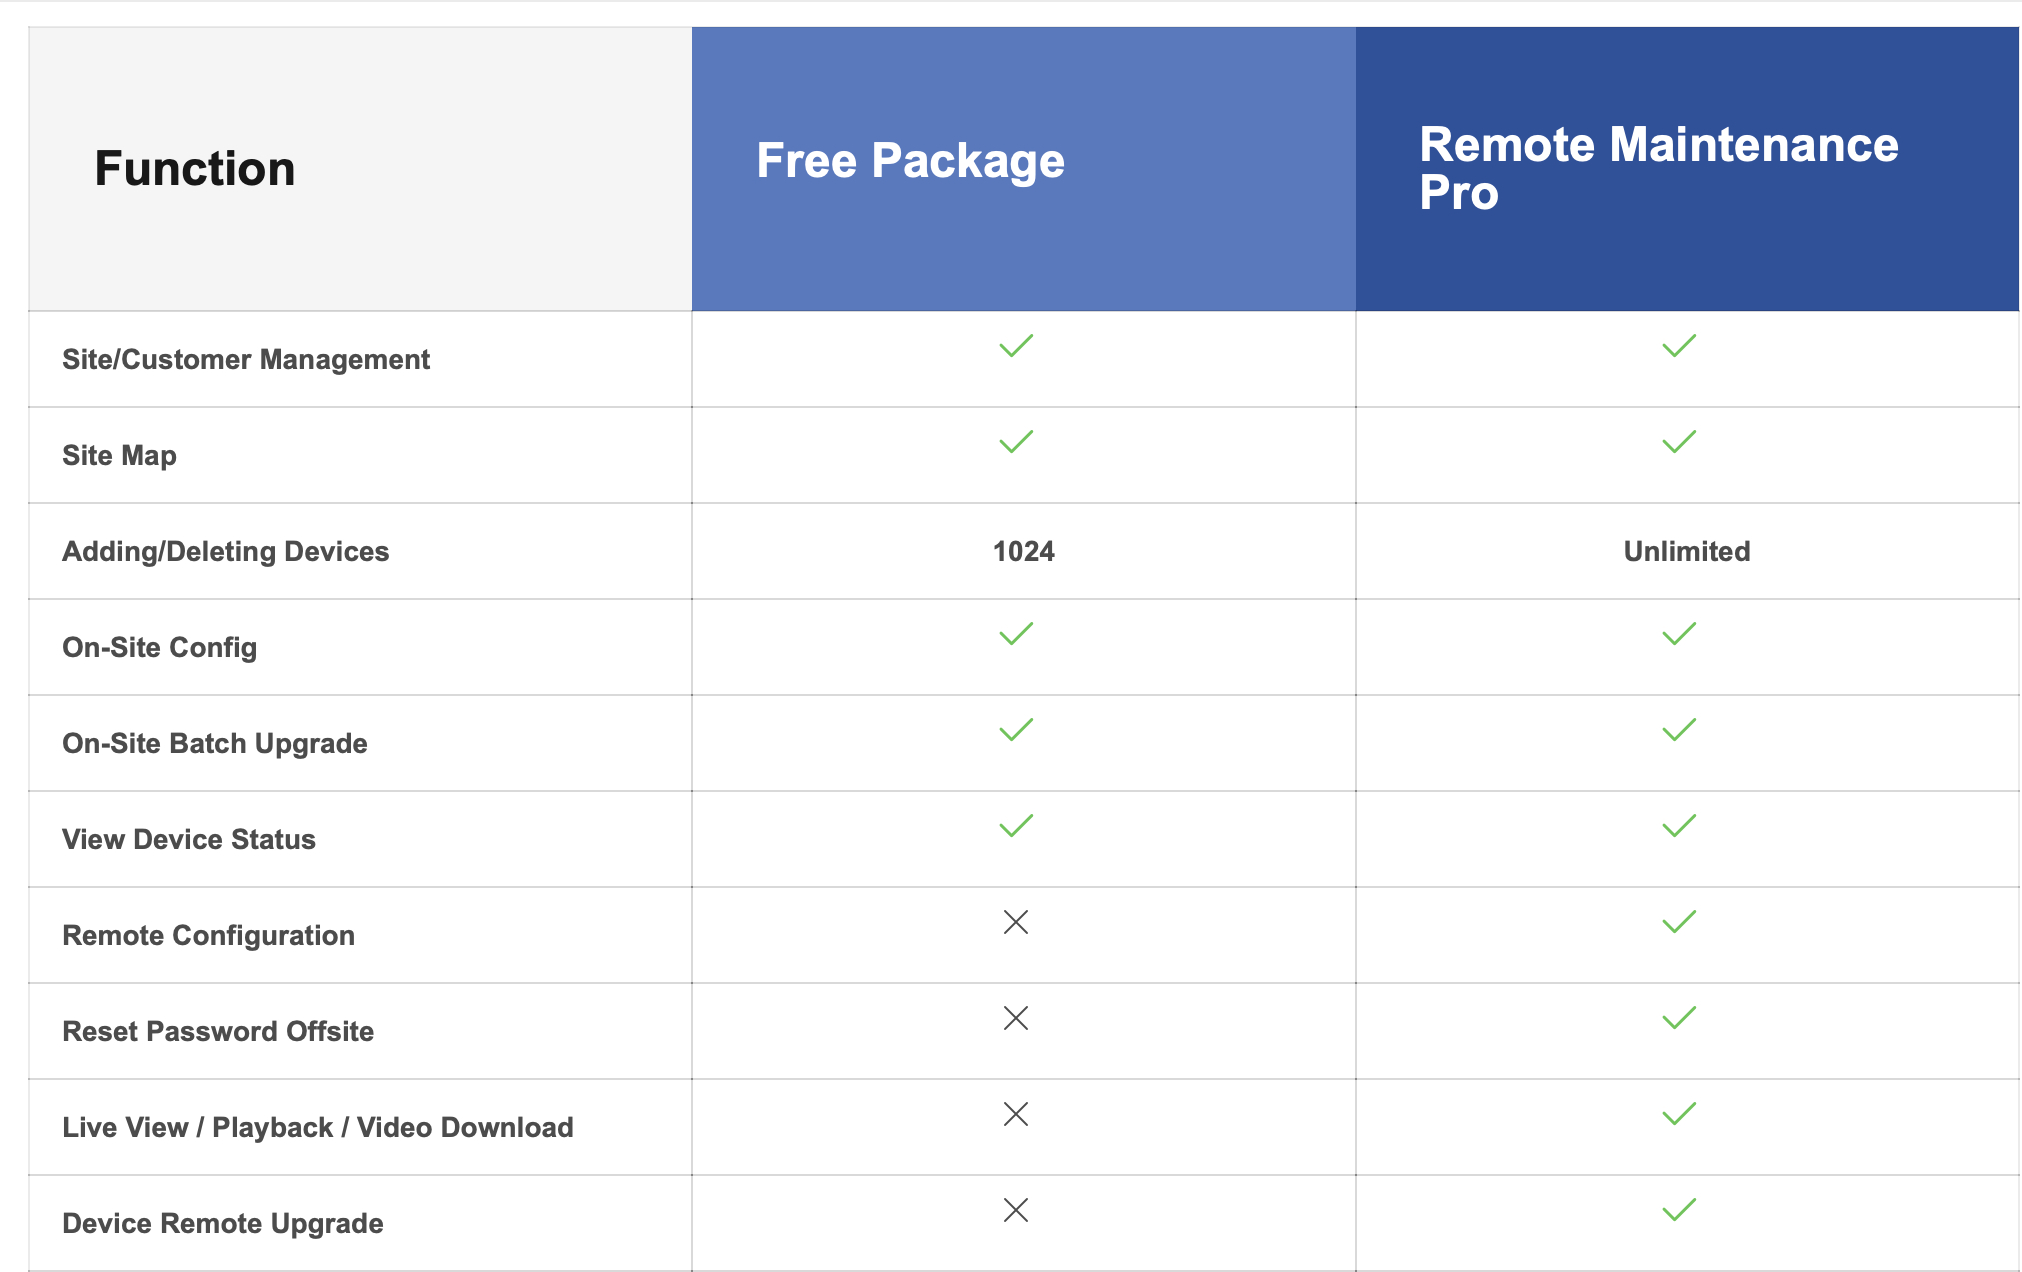Click Pro checkmark for Remote Configuration

pos(1679,922)
